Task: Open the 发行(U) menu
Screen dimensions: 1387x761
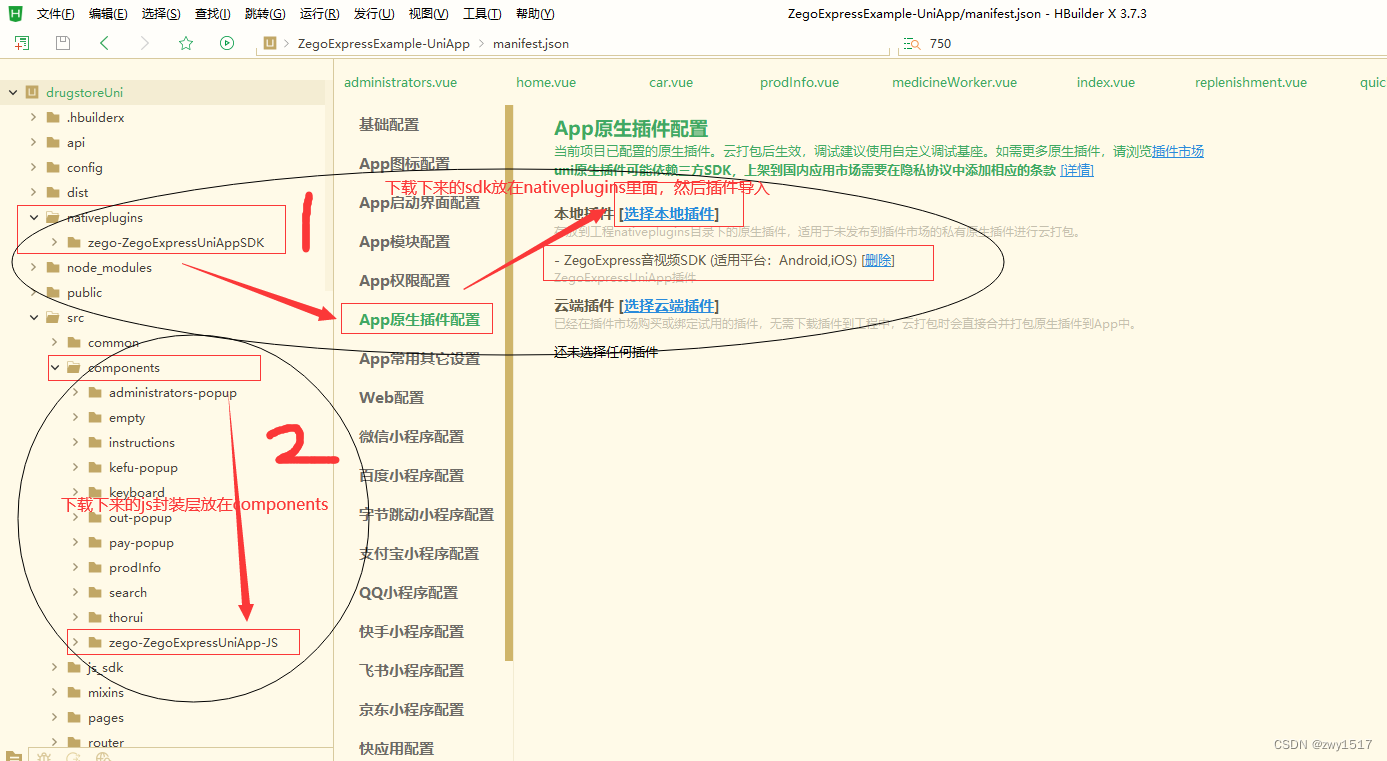Action: point(373,14)
